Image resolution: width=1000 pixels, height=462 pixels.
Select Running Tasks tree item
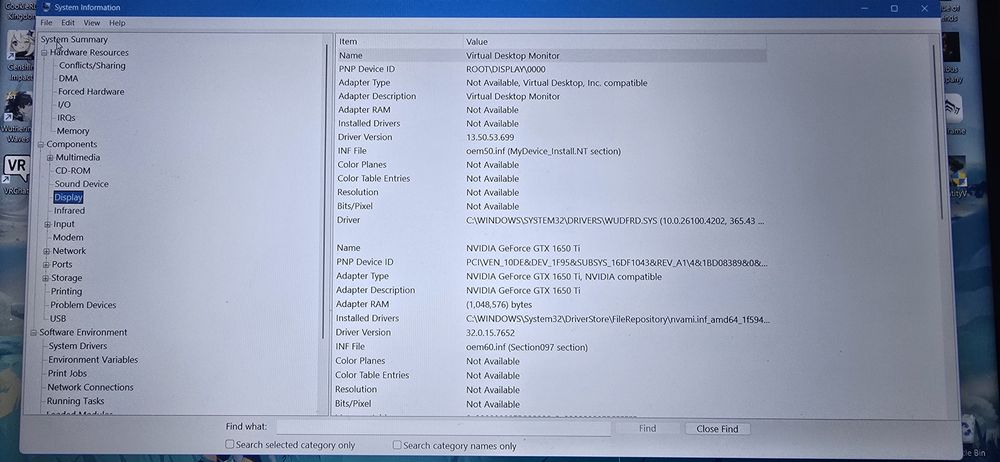tap(75, 401)
